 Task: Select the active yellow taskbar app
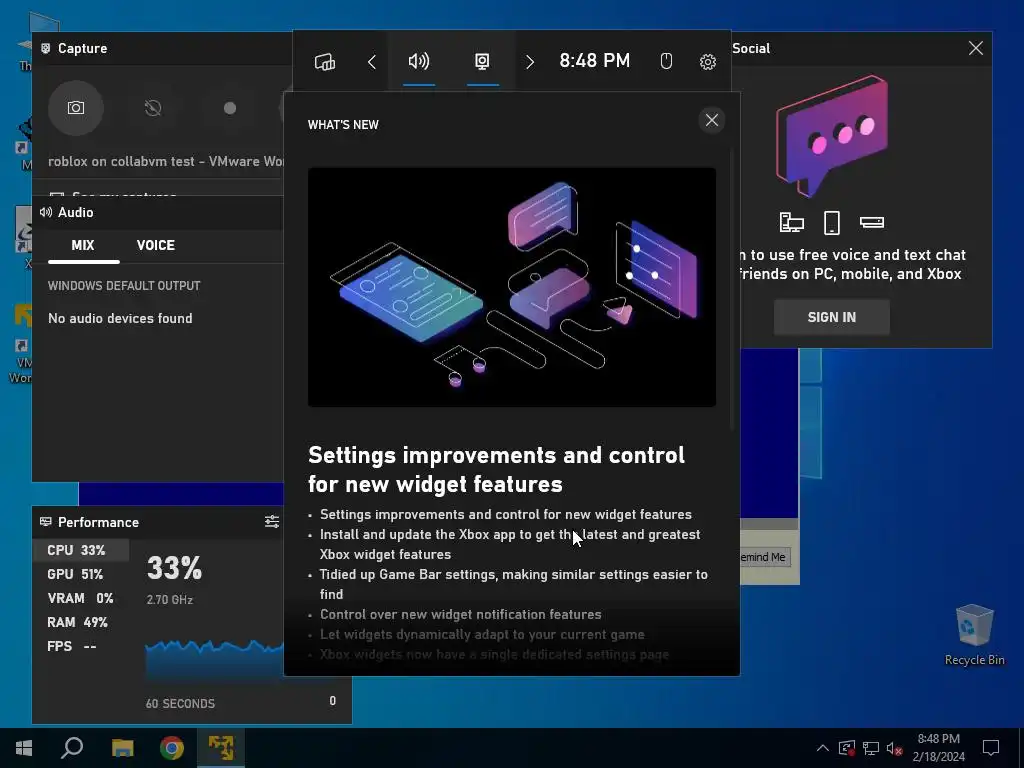[x=221, y=748]
